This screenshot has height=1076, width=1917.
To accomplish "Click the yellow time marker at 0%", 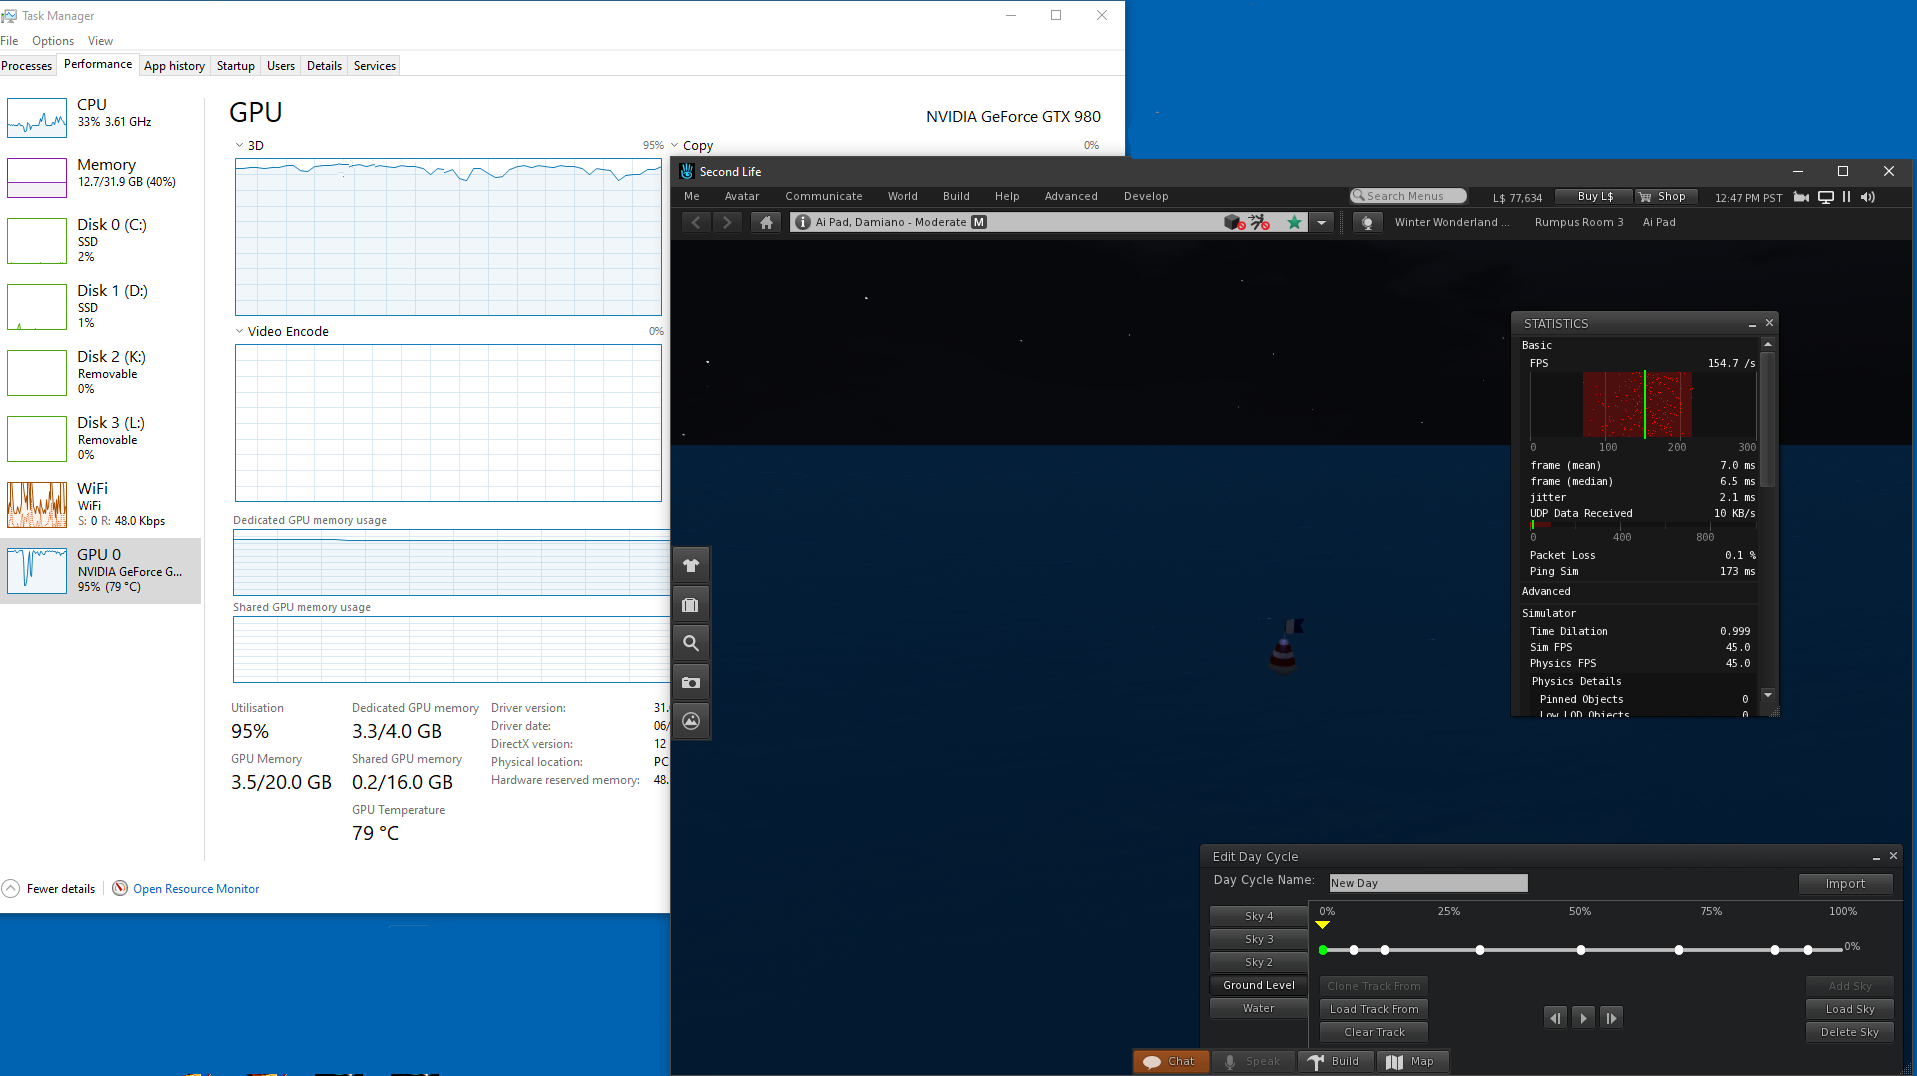I will point(1323,925).
